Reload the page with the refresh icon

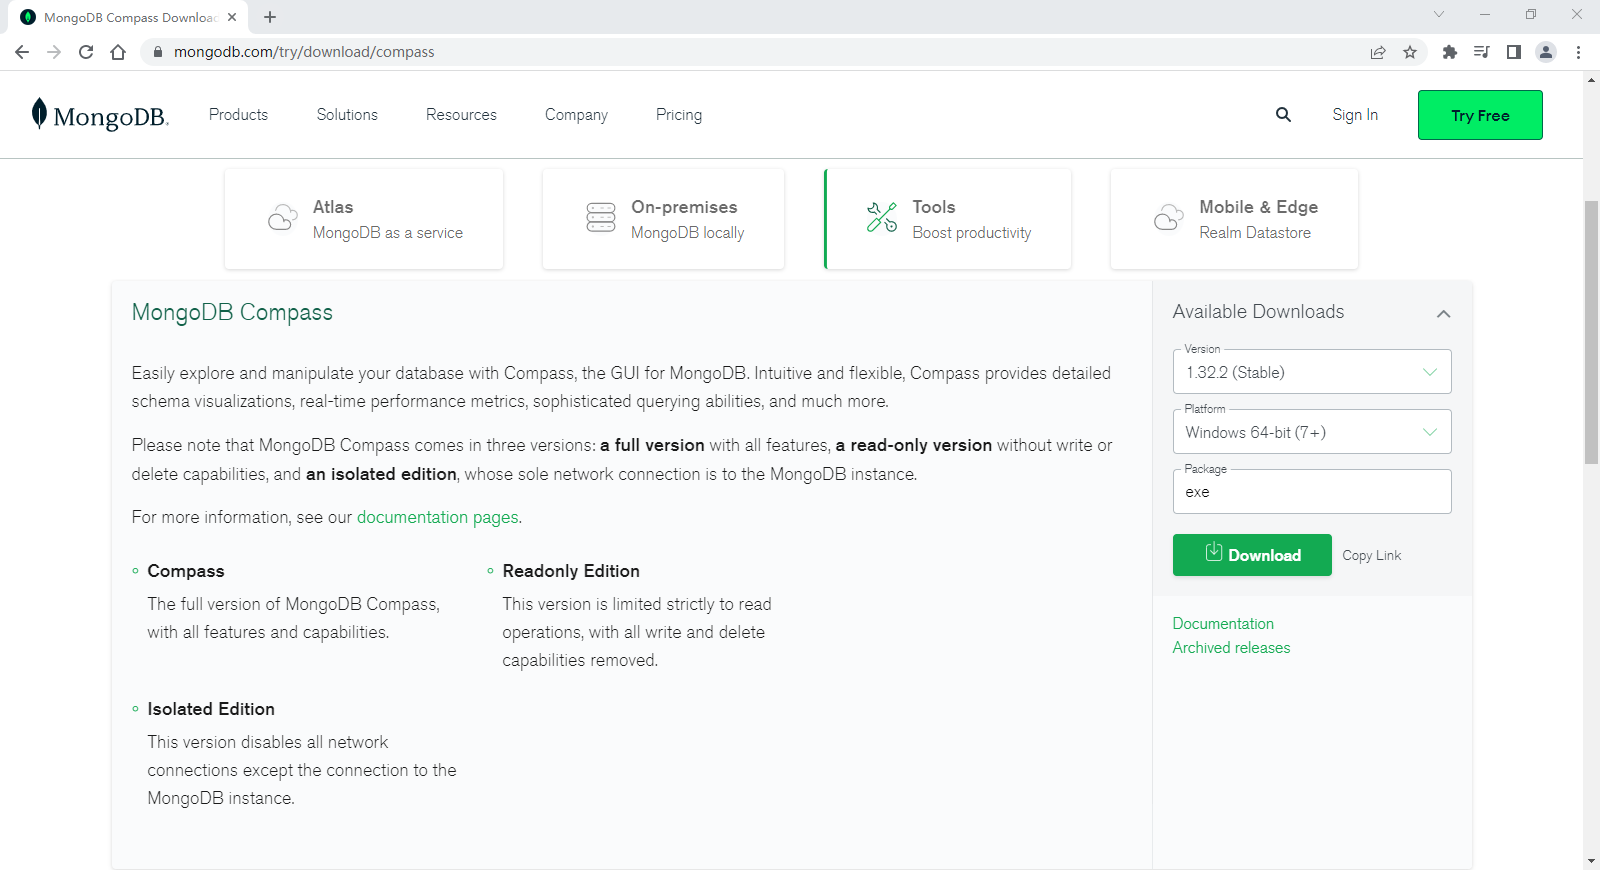coord(86,52)
